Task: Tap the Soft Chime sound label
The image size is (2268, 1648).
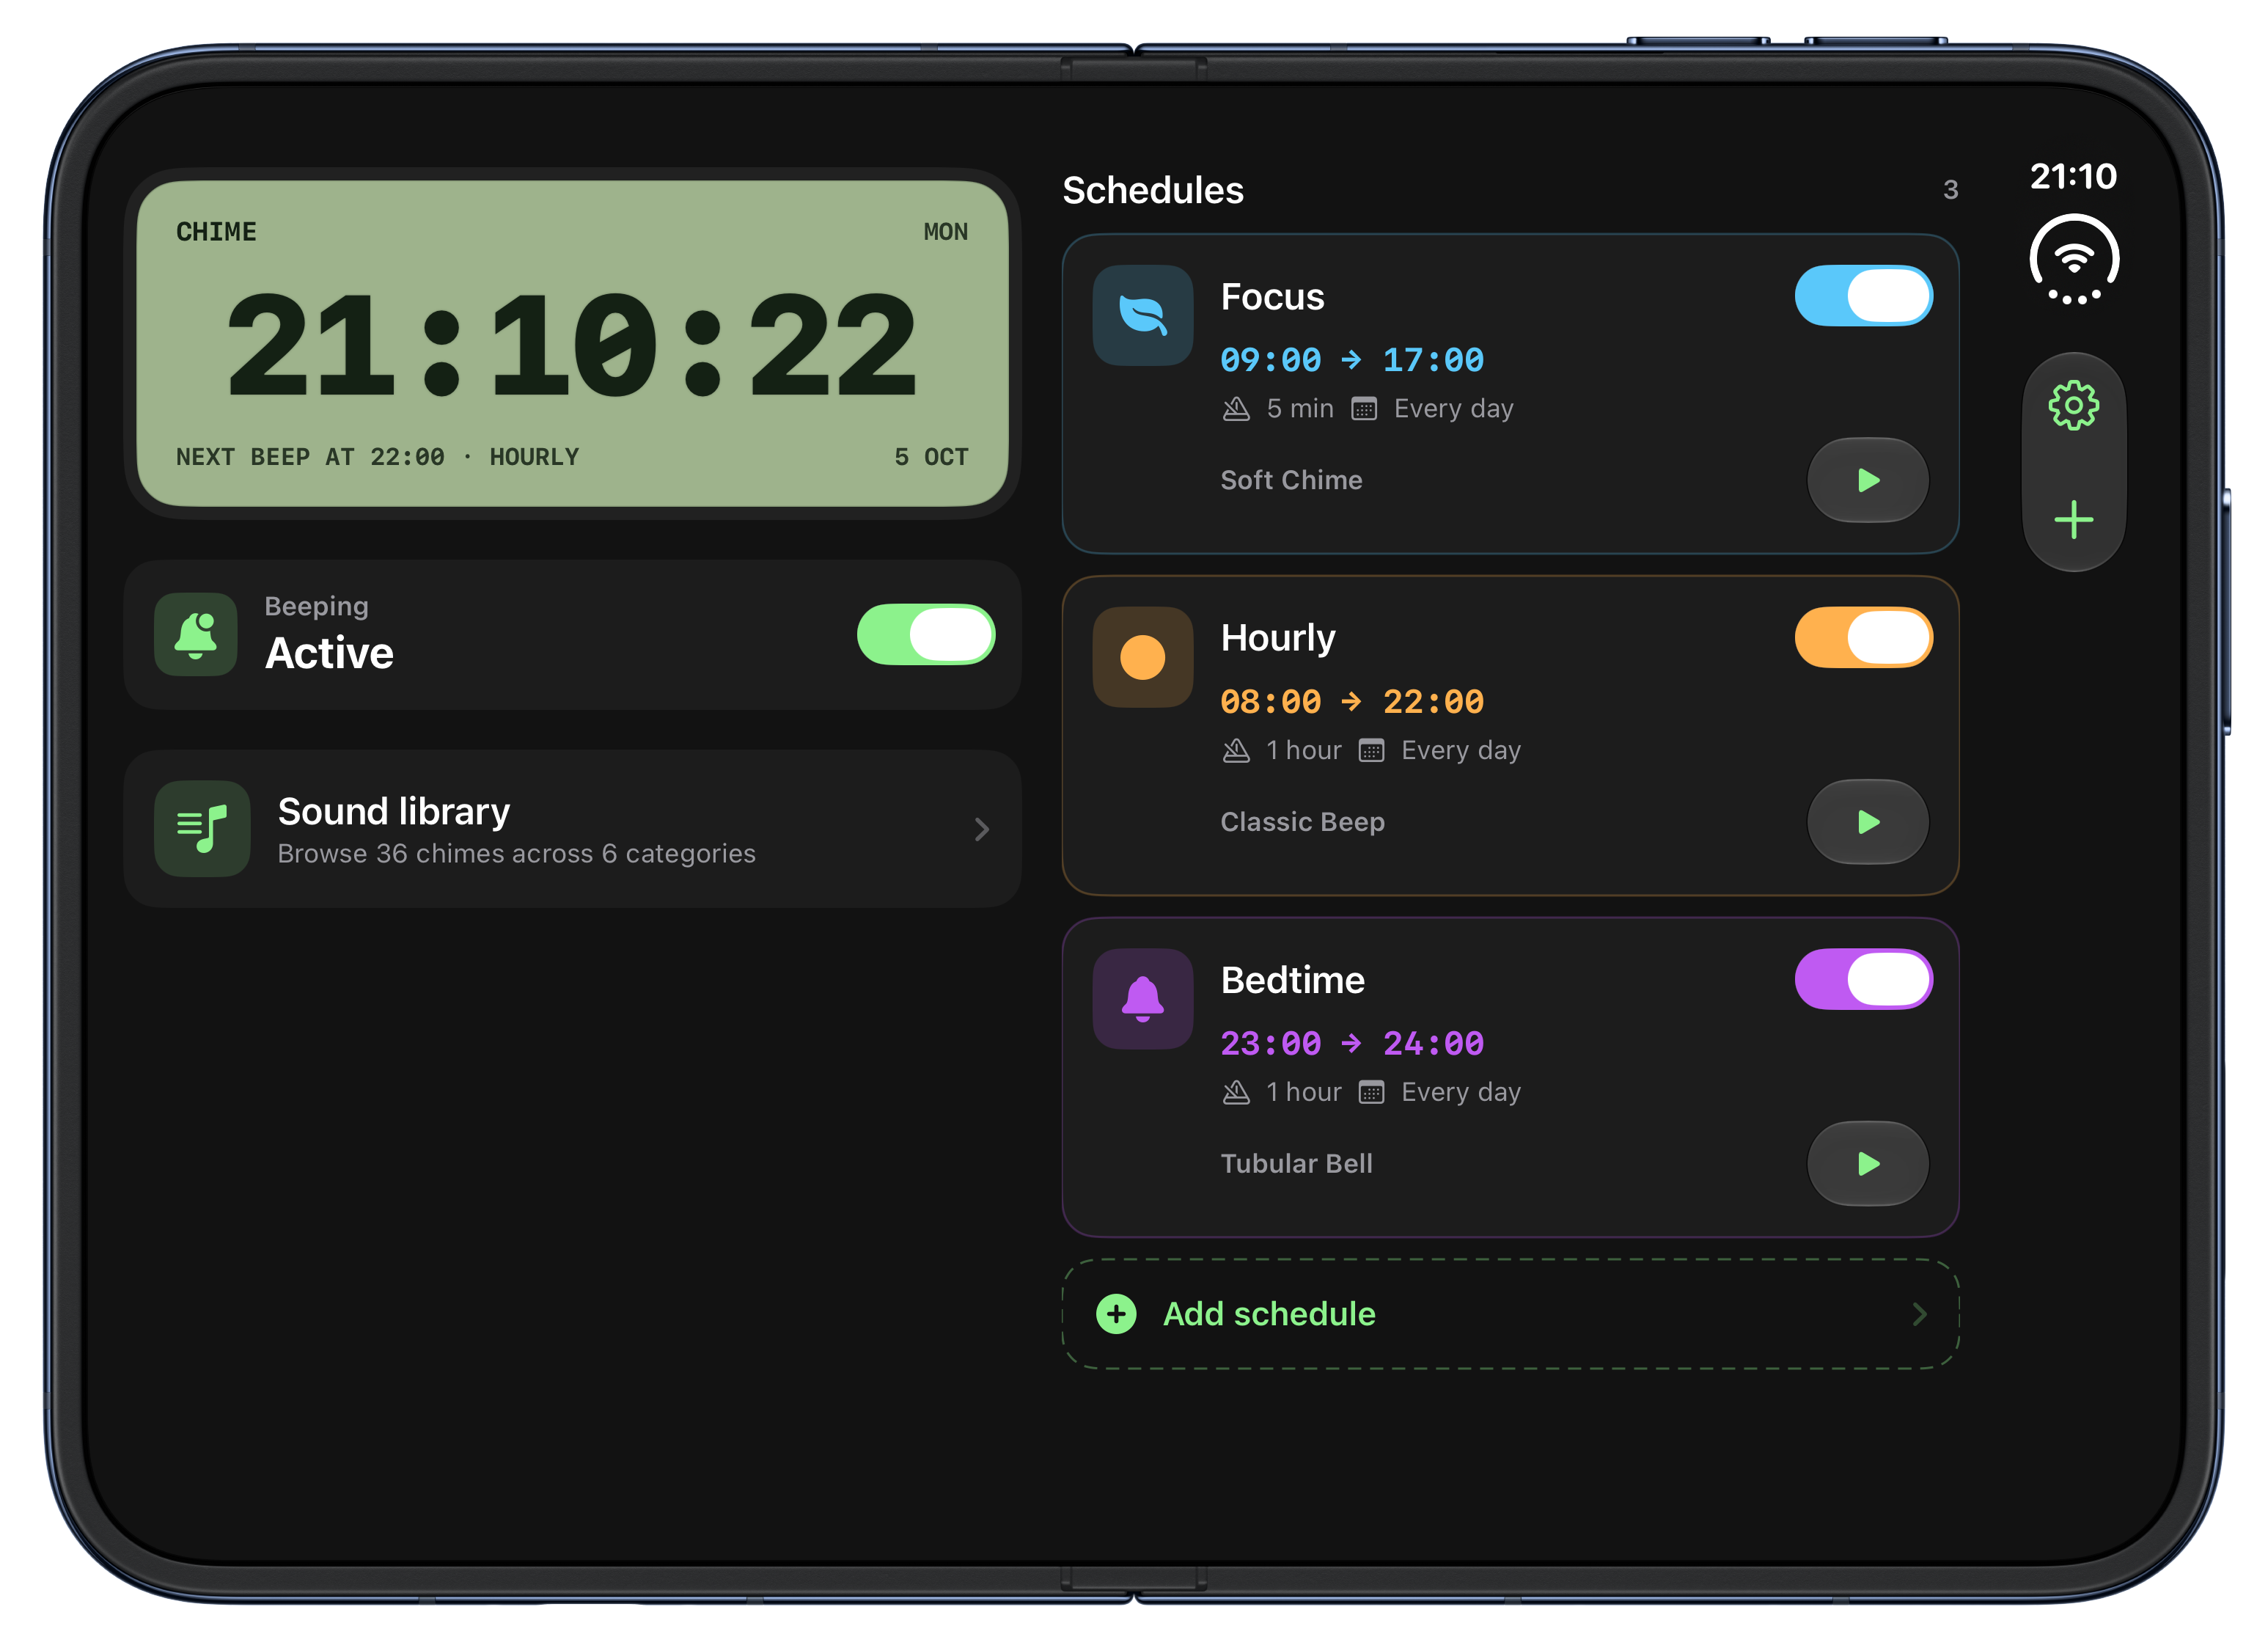Action: 1291,480
